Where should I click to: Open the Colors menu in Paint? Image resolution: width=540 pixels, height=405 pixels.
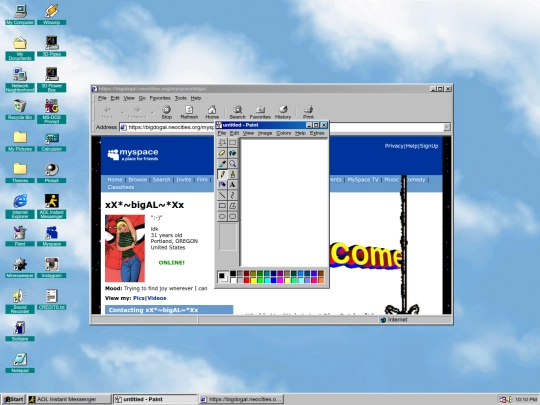pyautogui.click(x=283, y=133)
